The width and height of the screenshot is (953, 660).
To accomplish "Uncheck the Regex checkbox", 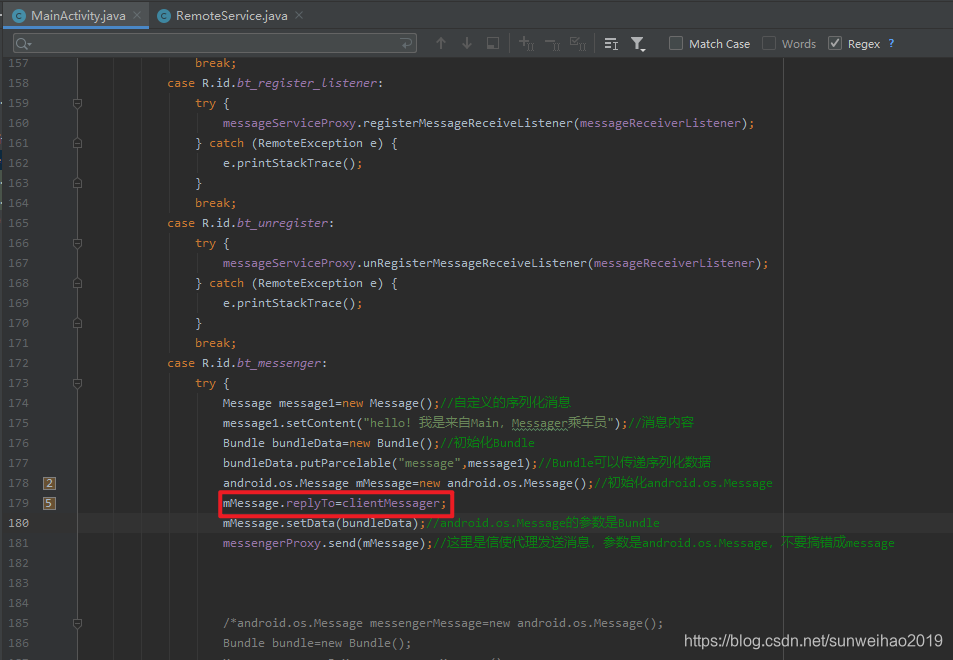I will point(835,43).
